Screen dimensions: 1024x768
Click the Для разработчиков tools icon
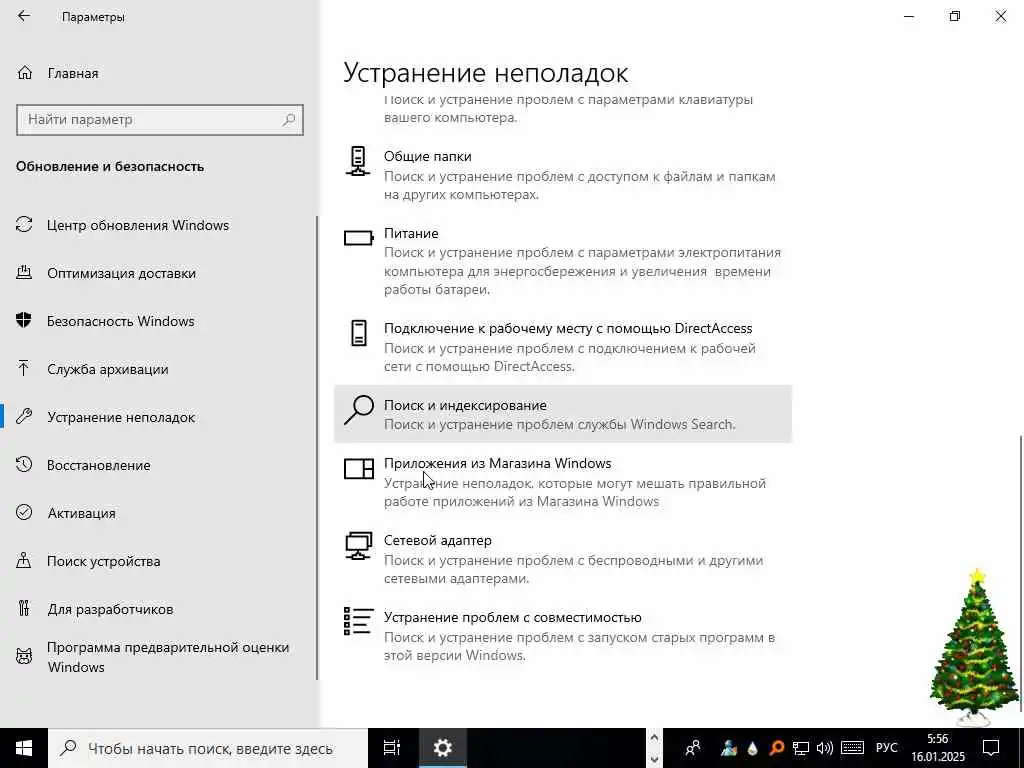pos(24,609)
